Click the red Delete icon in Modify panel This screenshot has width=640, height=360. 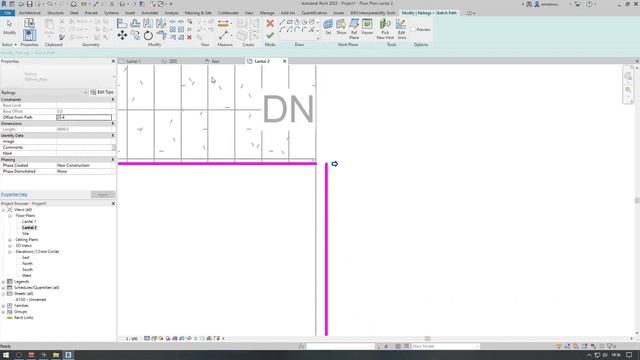pyautogui.click(x=189, y=37)
